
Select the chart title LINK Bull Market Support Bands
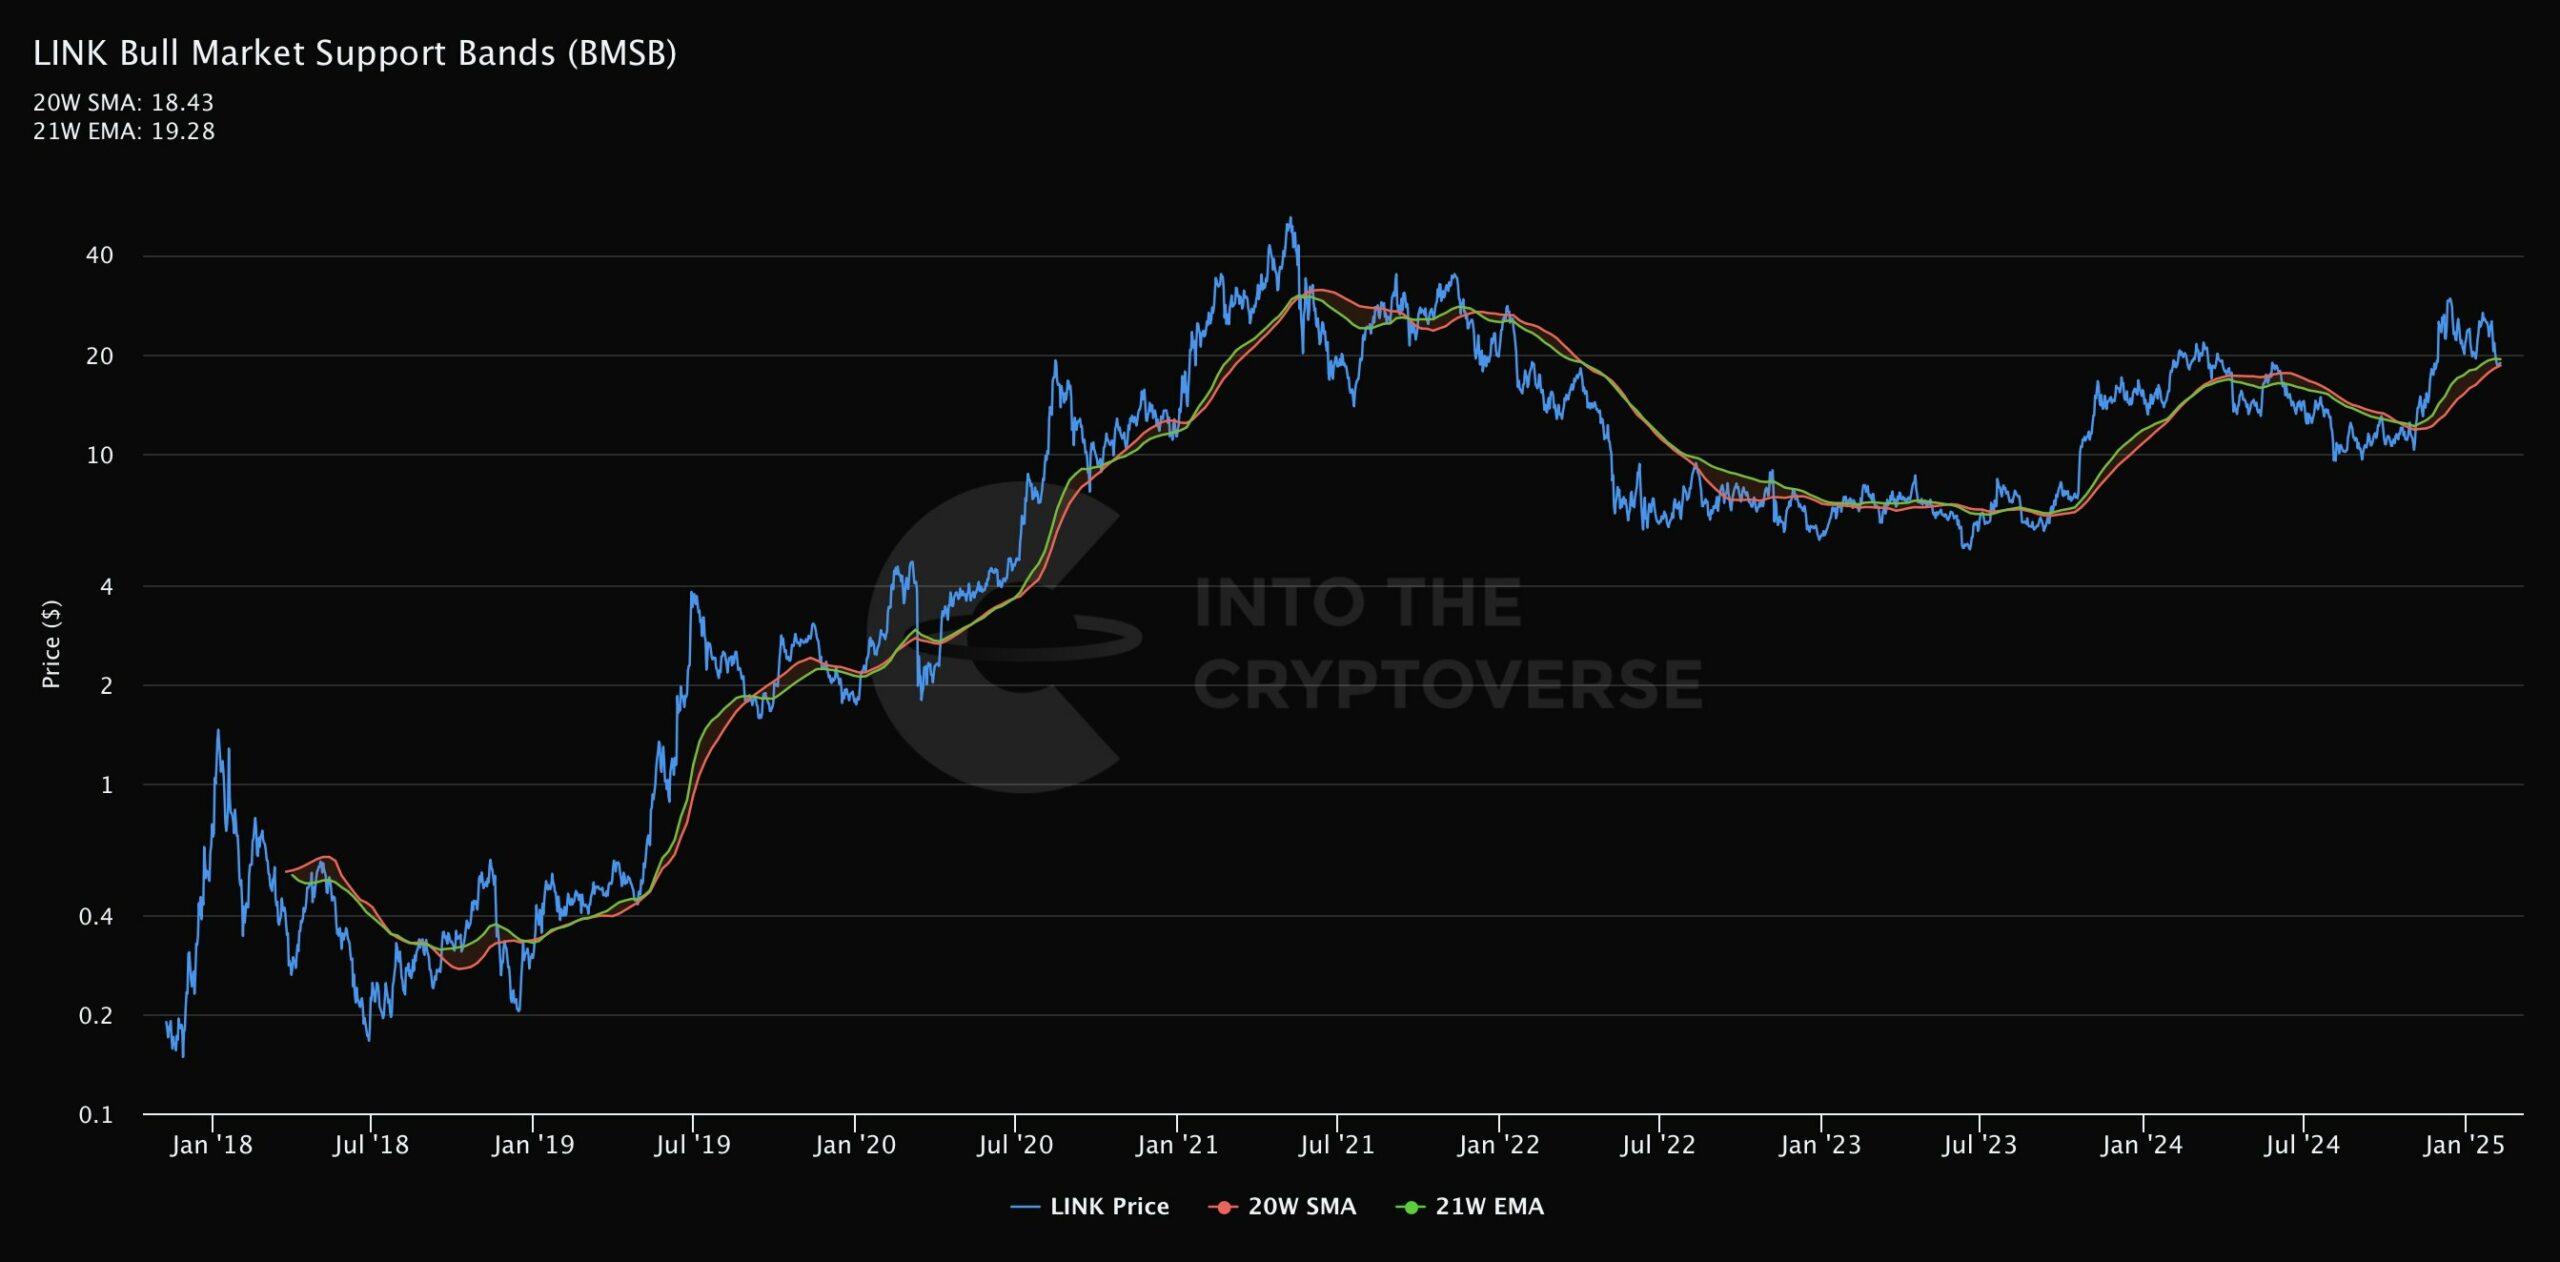[355, 53]
